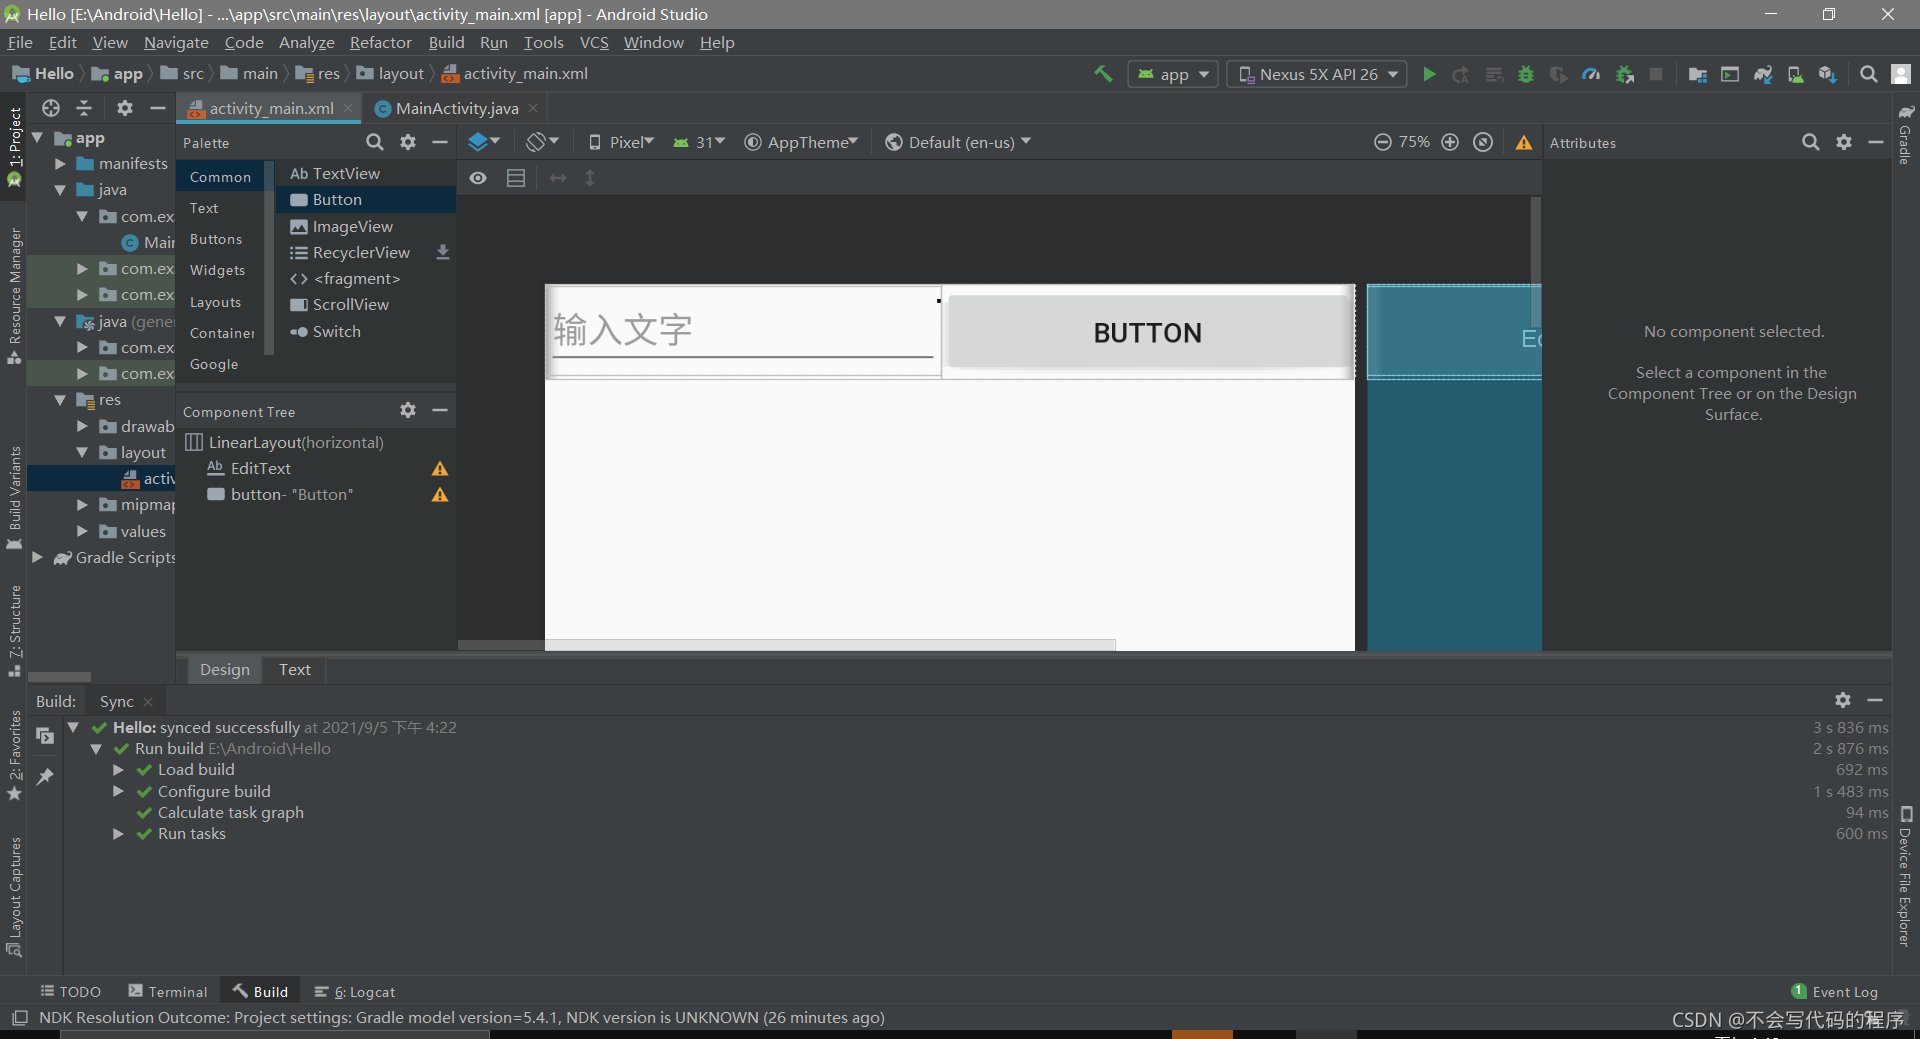The image size is (1920, 1039).
Task: Click the EditText field on design canvas
Action: point(743,332)
